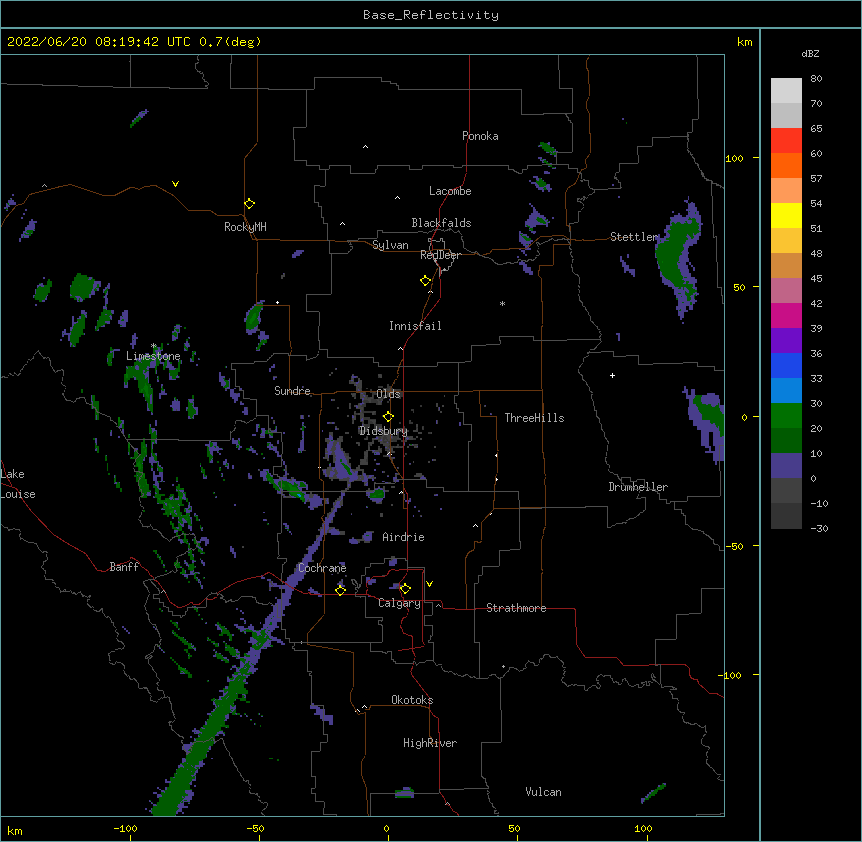
Task: Click the Okotoks label
Action: pyautogui.click(x=412, y=700)
